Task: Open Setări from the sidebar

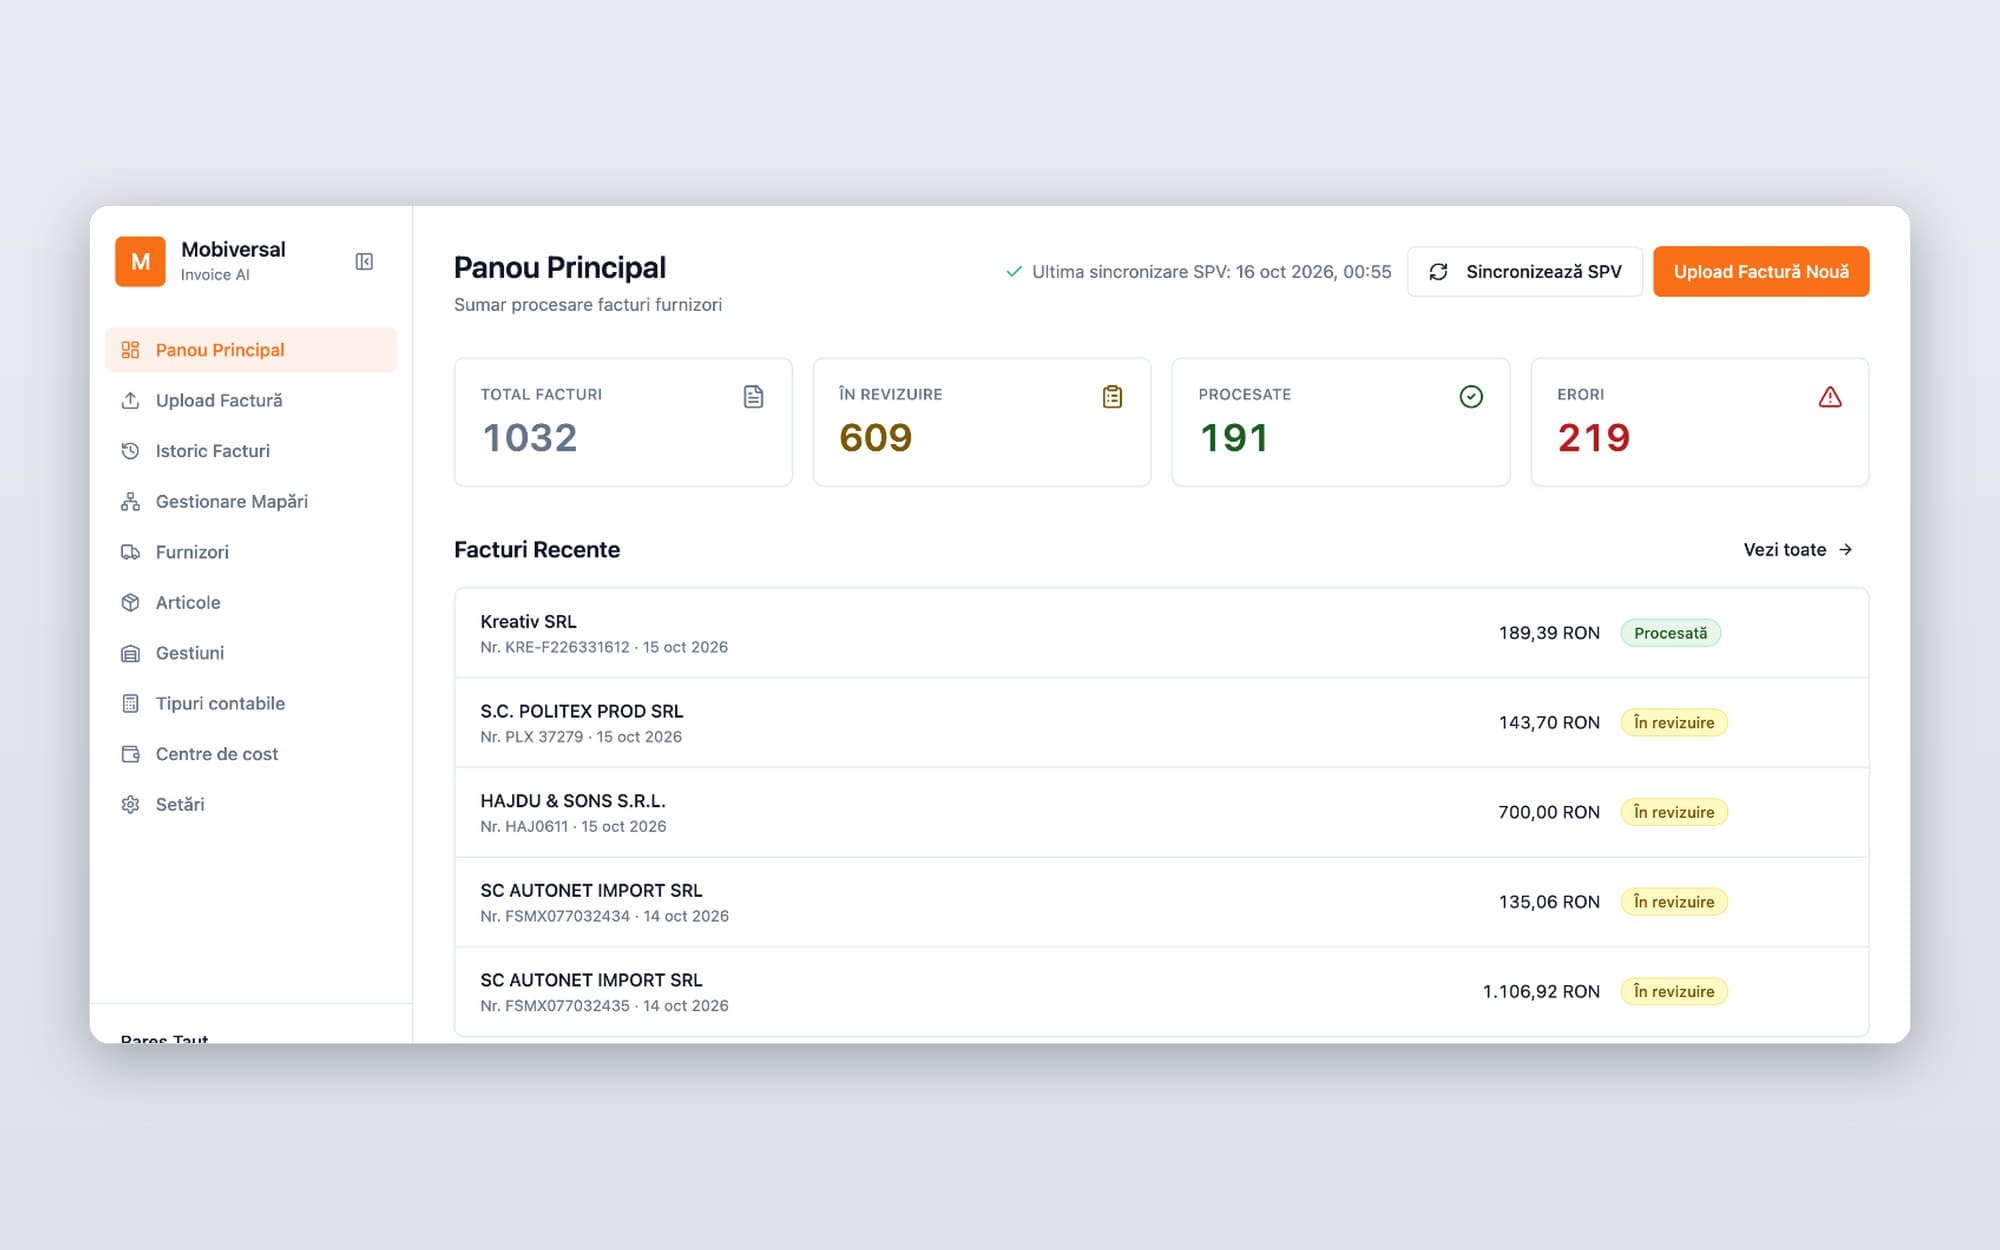Action: click(x=251, y=804)
